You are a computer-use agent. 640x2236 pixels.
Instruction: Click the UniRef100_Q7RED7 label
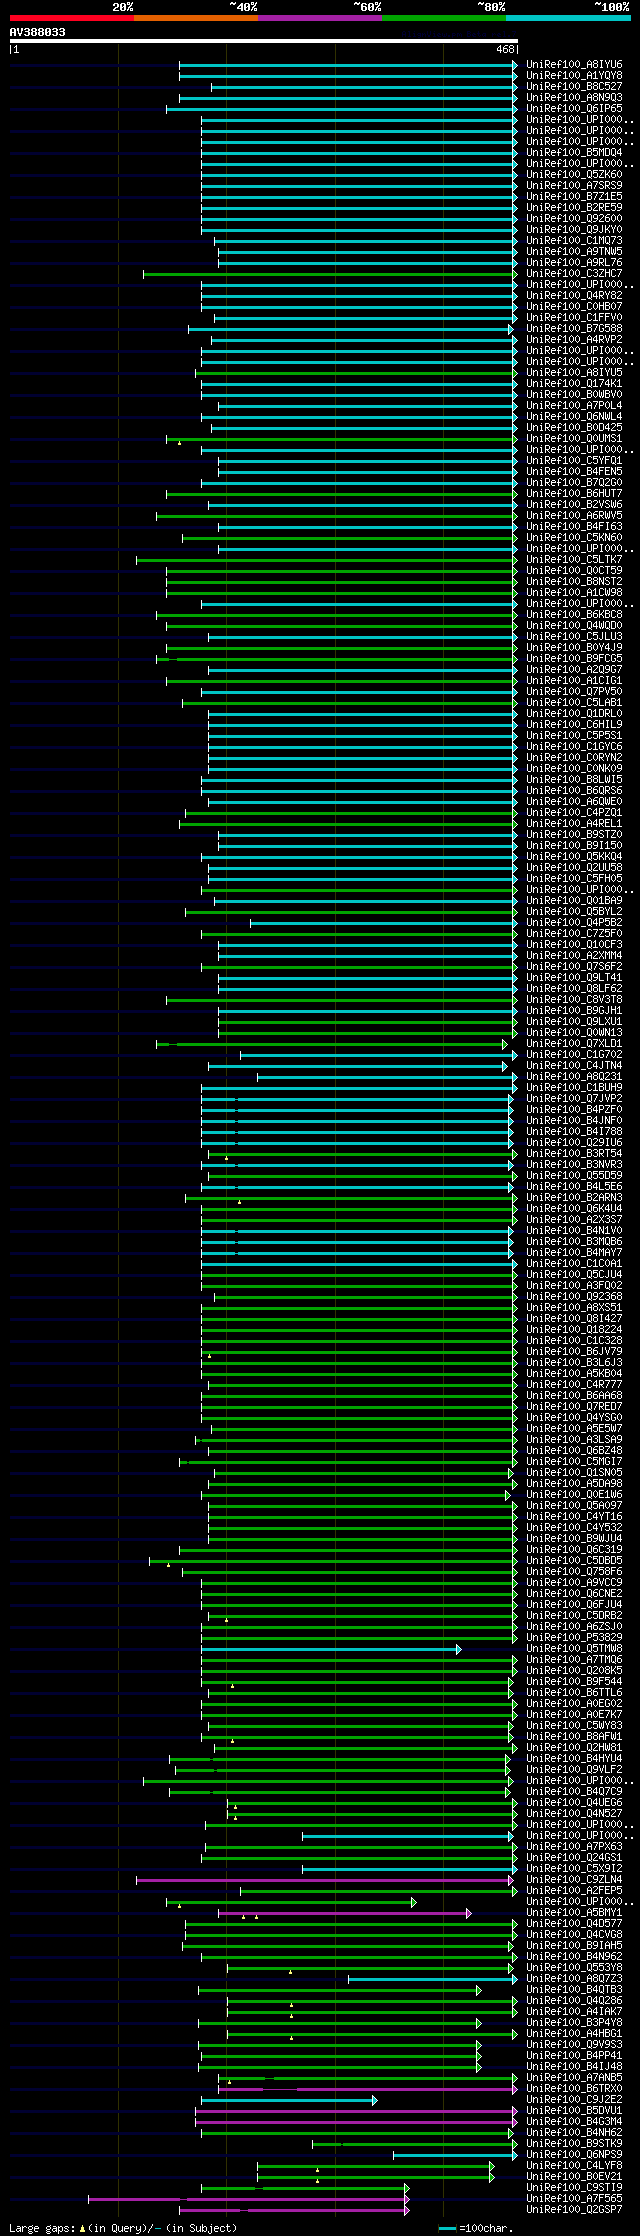pyautogui.click(x=574, y=1406)
